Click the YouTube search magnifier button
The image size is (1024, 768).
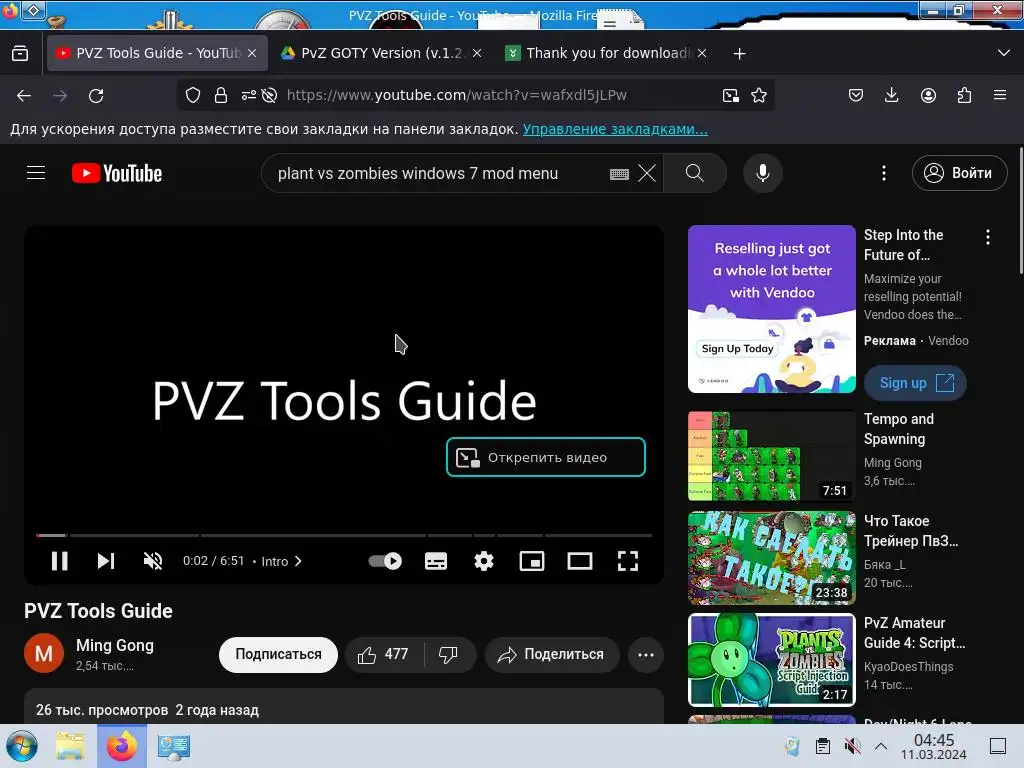[x=695, y=173]
